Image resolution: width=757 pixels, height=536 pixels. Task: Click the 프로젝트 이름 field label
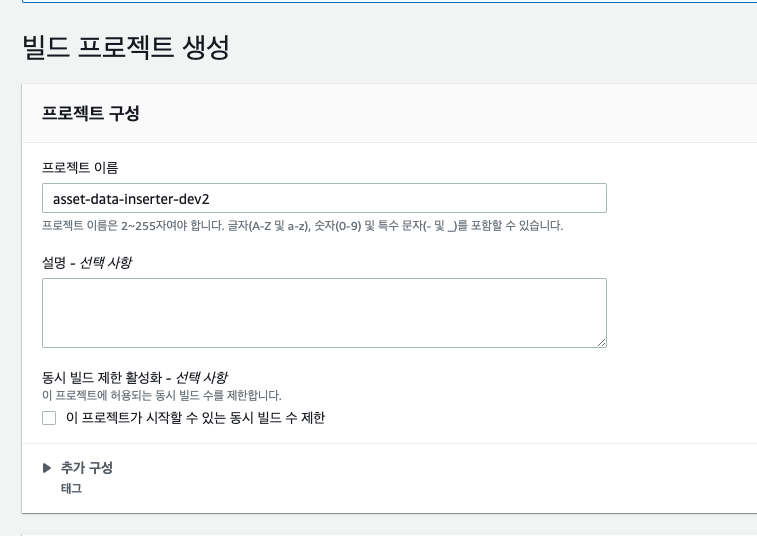tap(80, 167)
